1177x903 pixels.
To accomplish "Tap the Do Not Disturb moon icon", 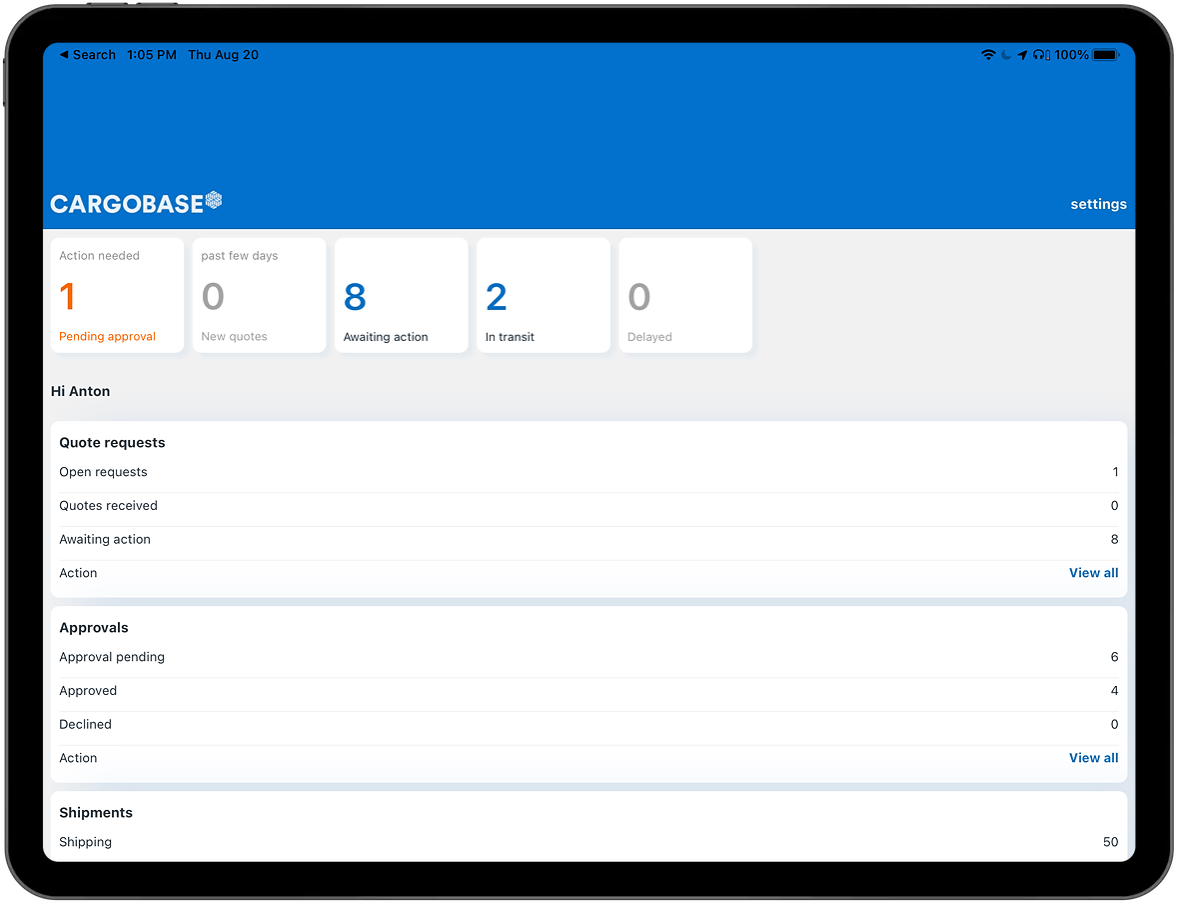I will tap(1006, 55).
